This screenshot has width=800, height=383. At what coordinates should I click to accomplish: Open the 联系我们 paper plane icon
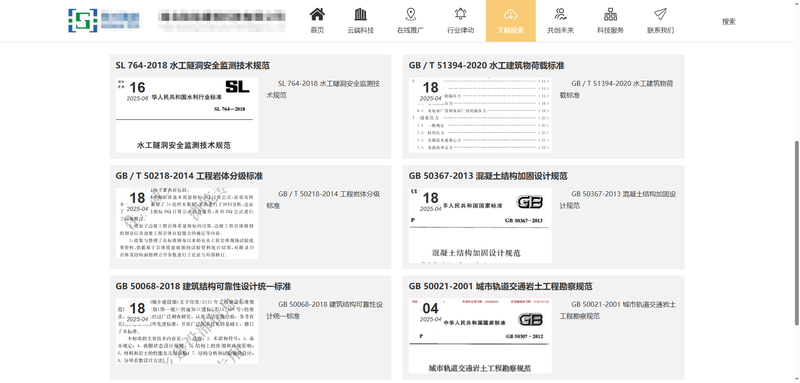[x=660, y=14]
